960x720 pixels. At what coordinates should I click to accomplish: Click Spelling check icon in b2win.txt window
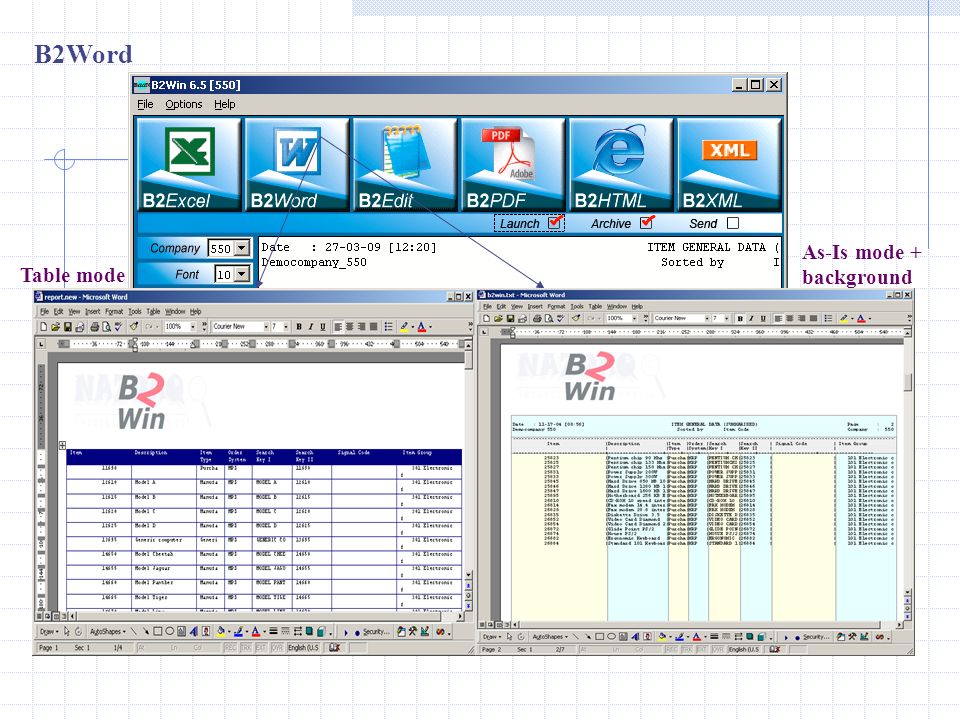pos(560,318)
